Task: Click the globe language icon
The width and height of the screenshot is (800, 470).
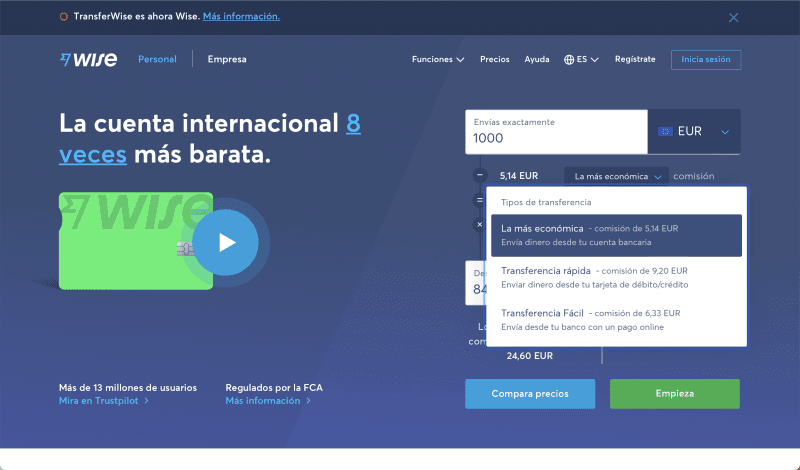Action: click(x=569, y=60)
